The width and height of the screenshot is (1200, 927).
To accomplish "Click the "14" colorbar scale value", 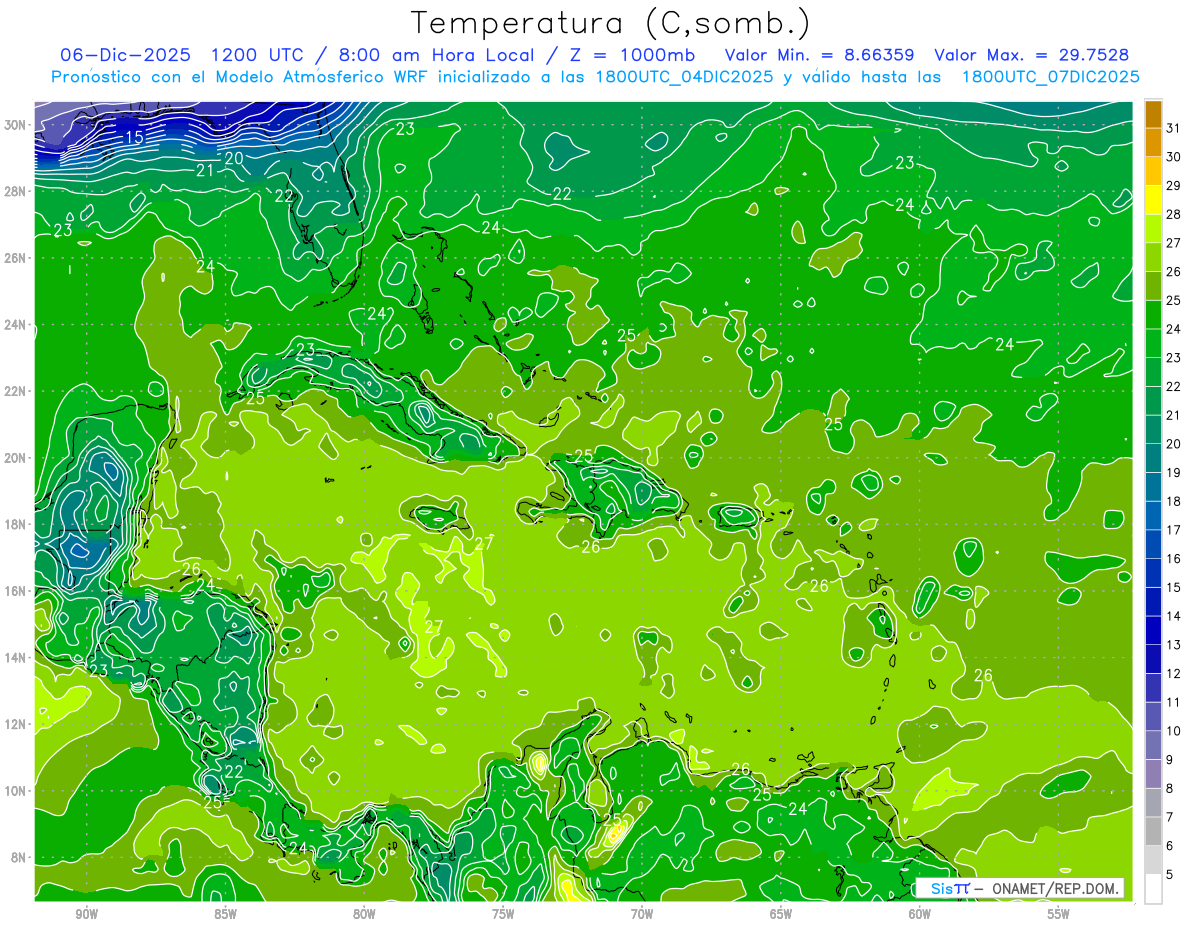I will [x=1173, y=616].
